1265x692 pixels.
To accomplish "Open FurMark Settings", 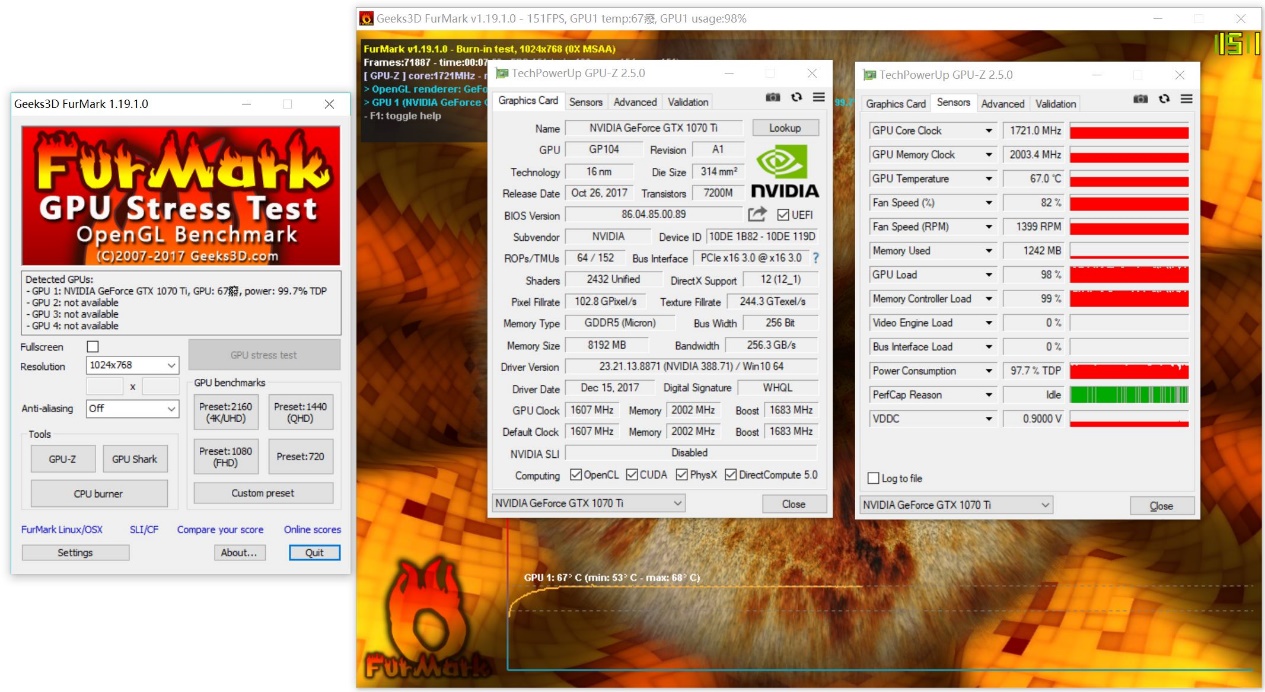I will point(75,553).
